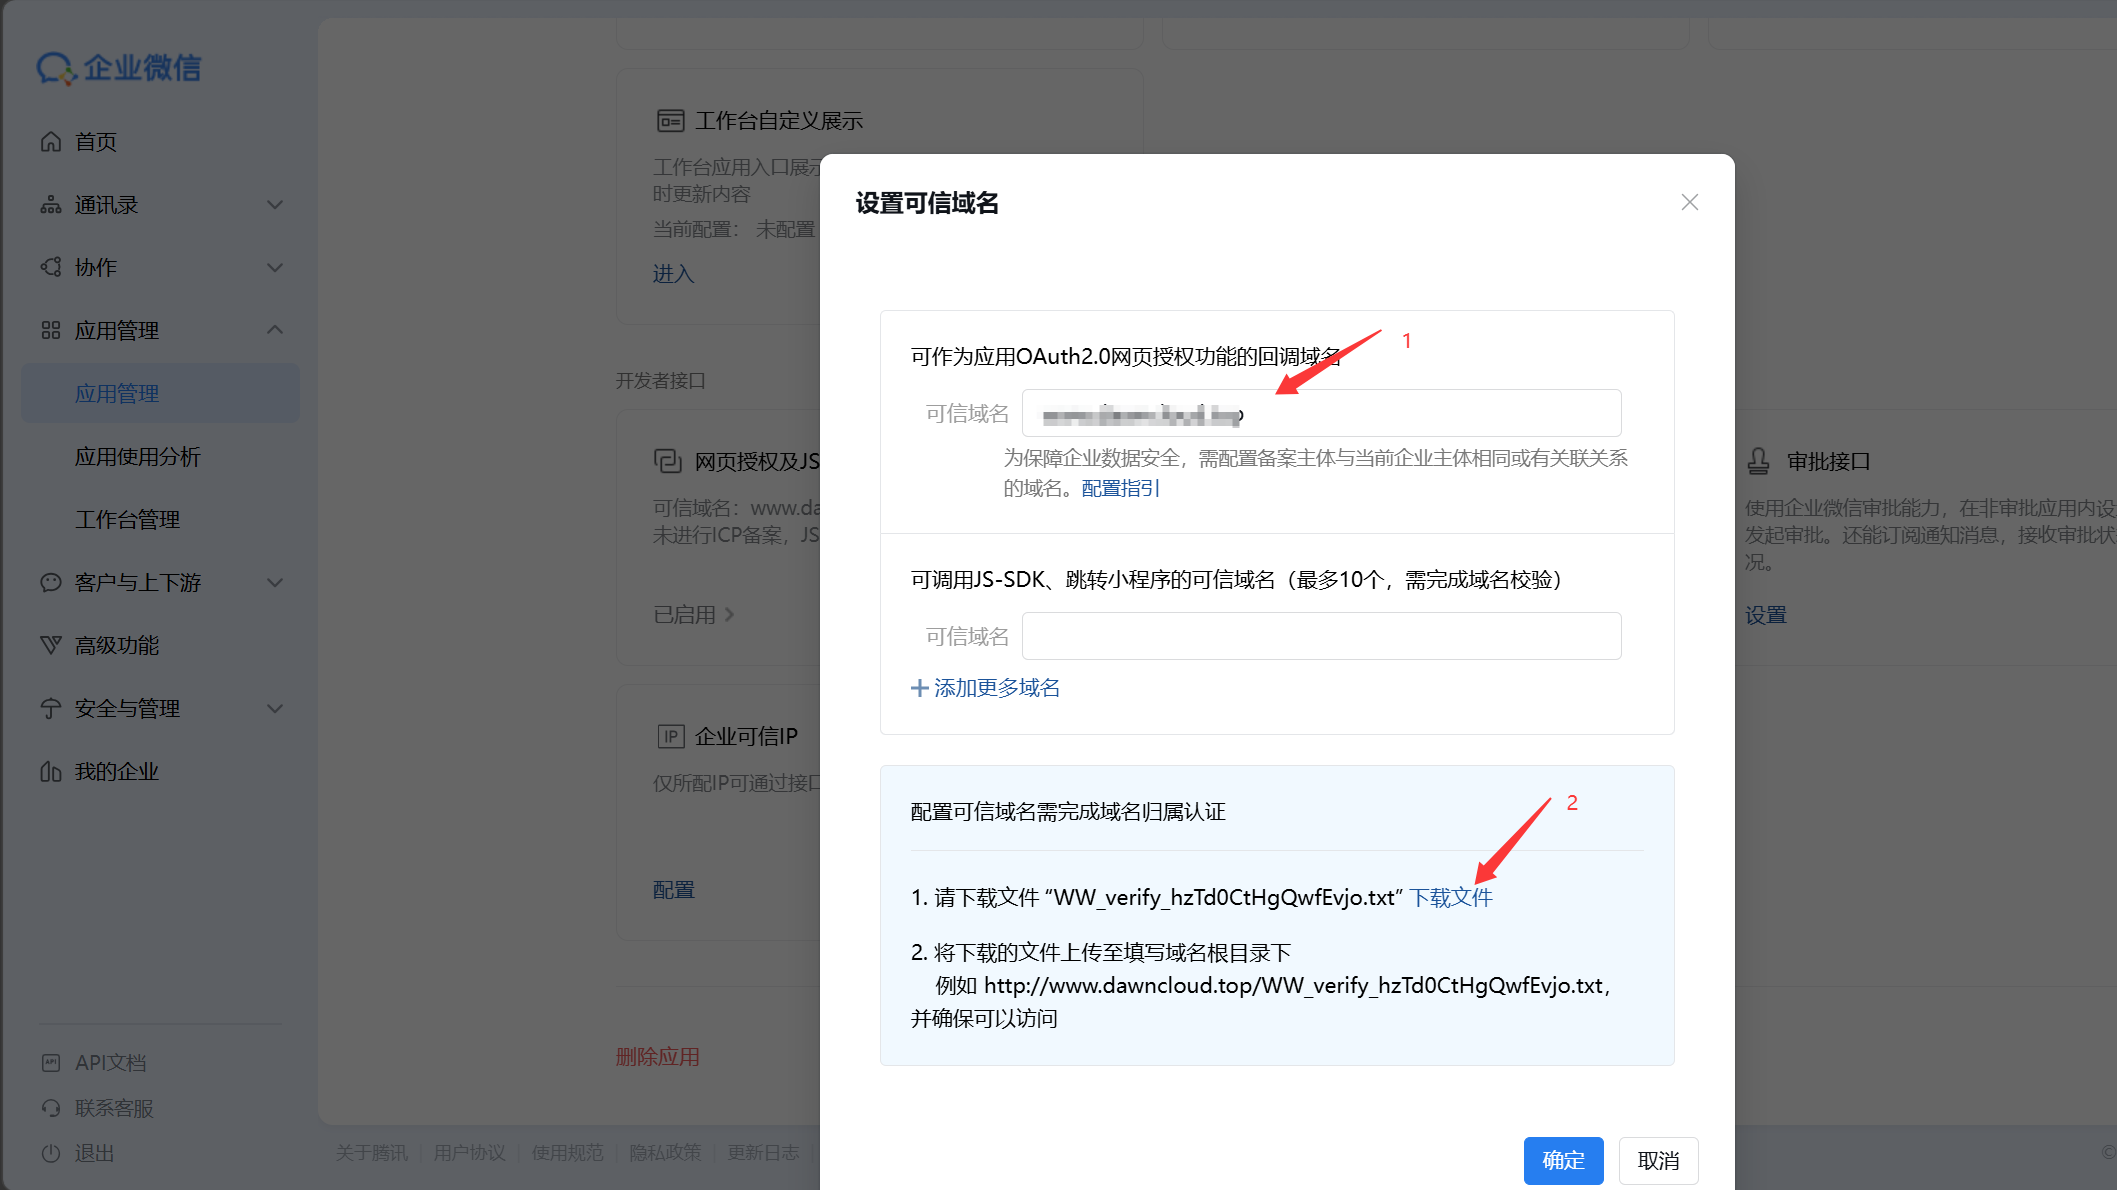Click 添加更多域名 link
The height and width of the screenshot is (1190, 2117).
pos(985,688)
